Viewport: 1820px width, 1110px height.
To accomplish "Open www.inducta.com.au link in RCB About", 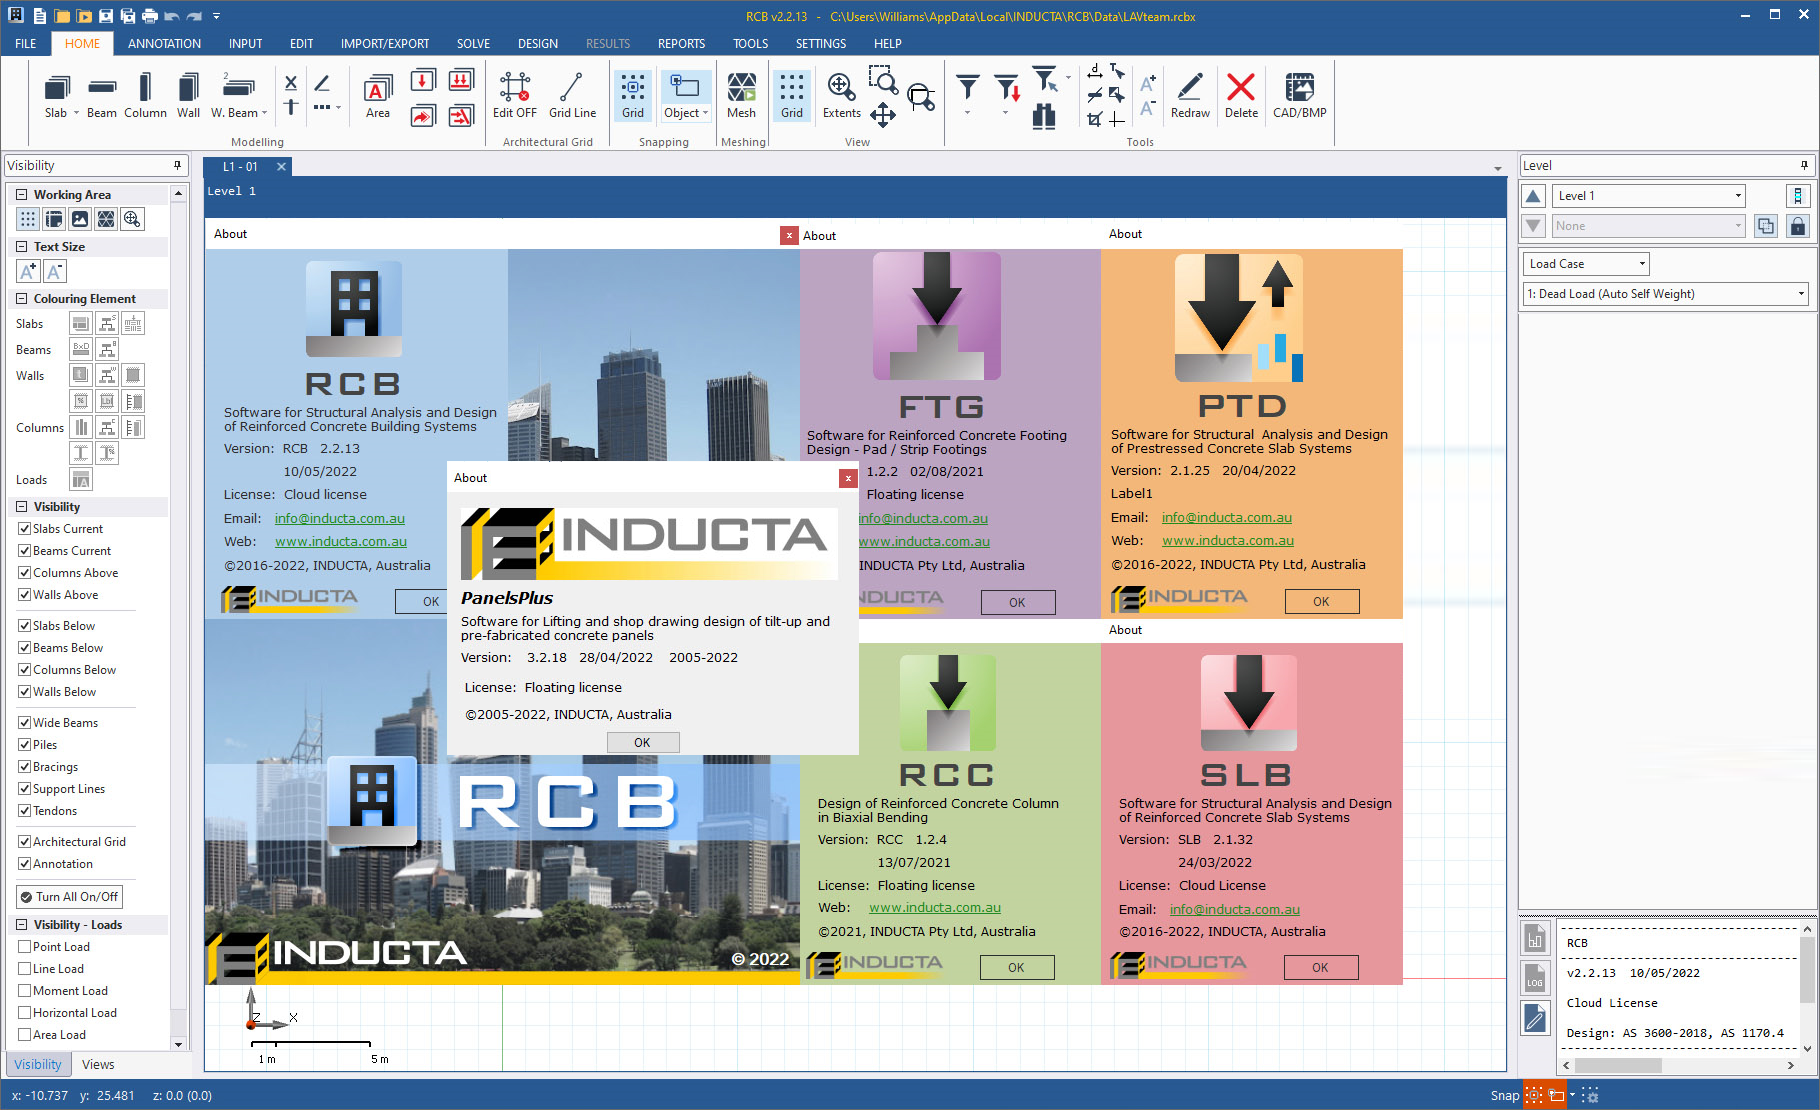I will pos(341,542).
